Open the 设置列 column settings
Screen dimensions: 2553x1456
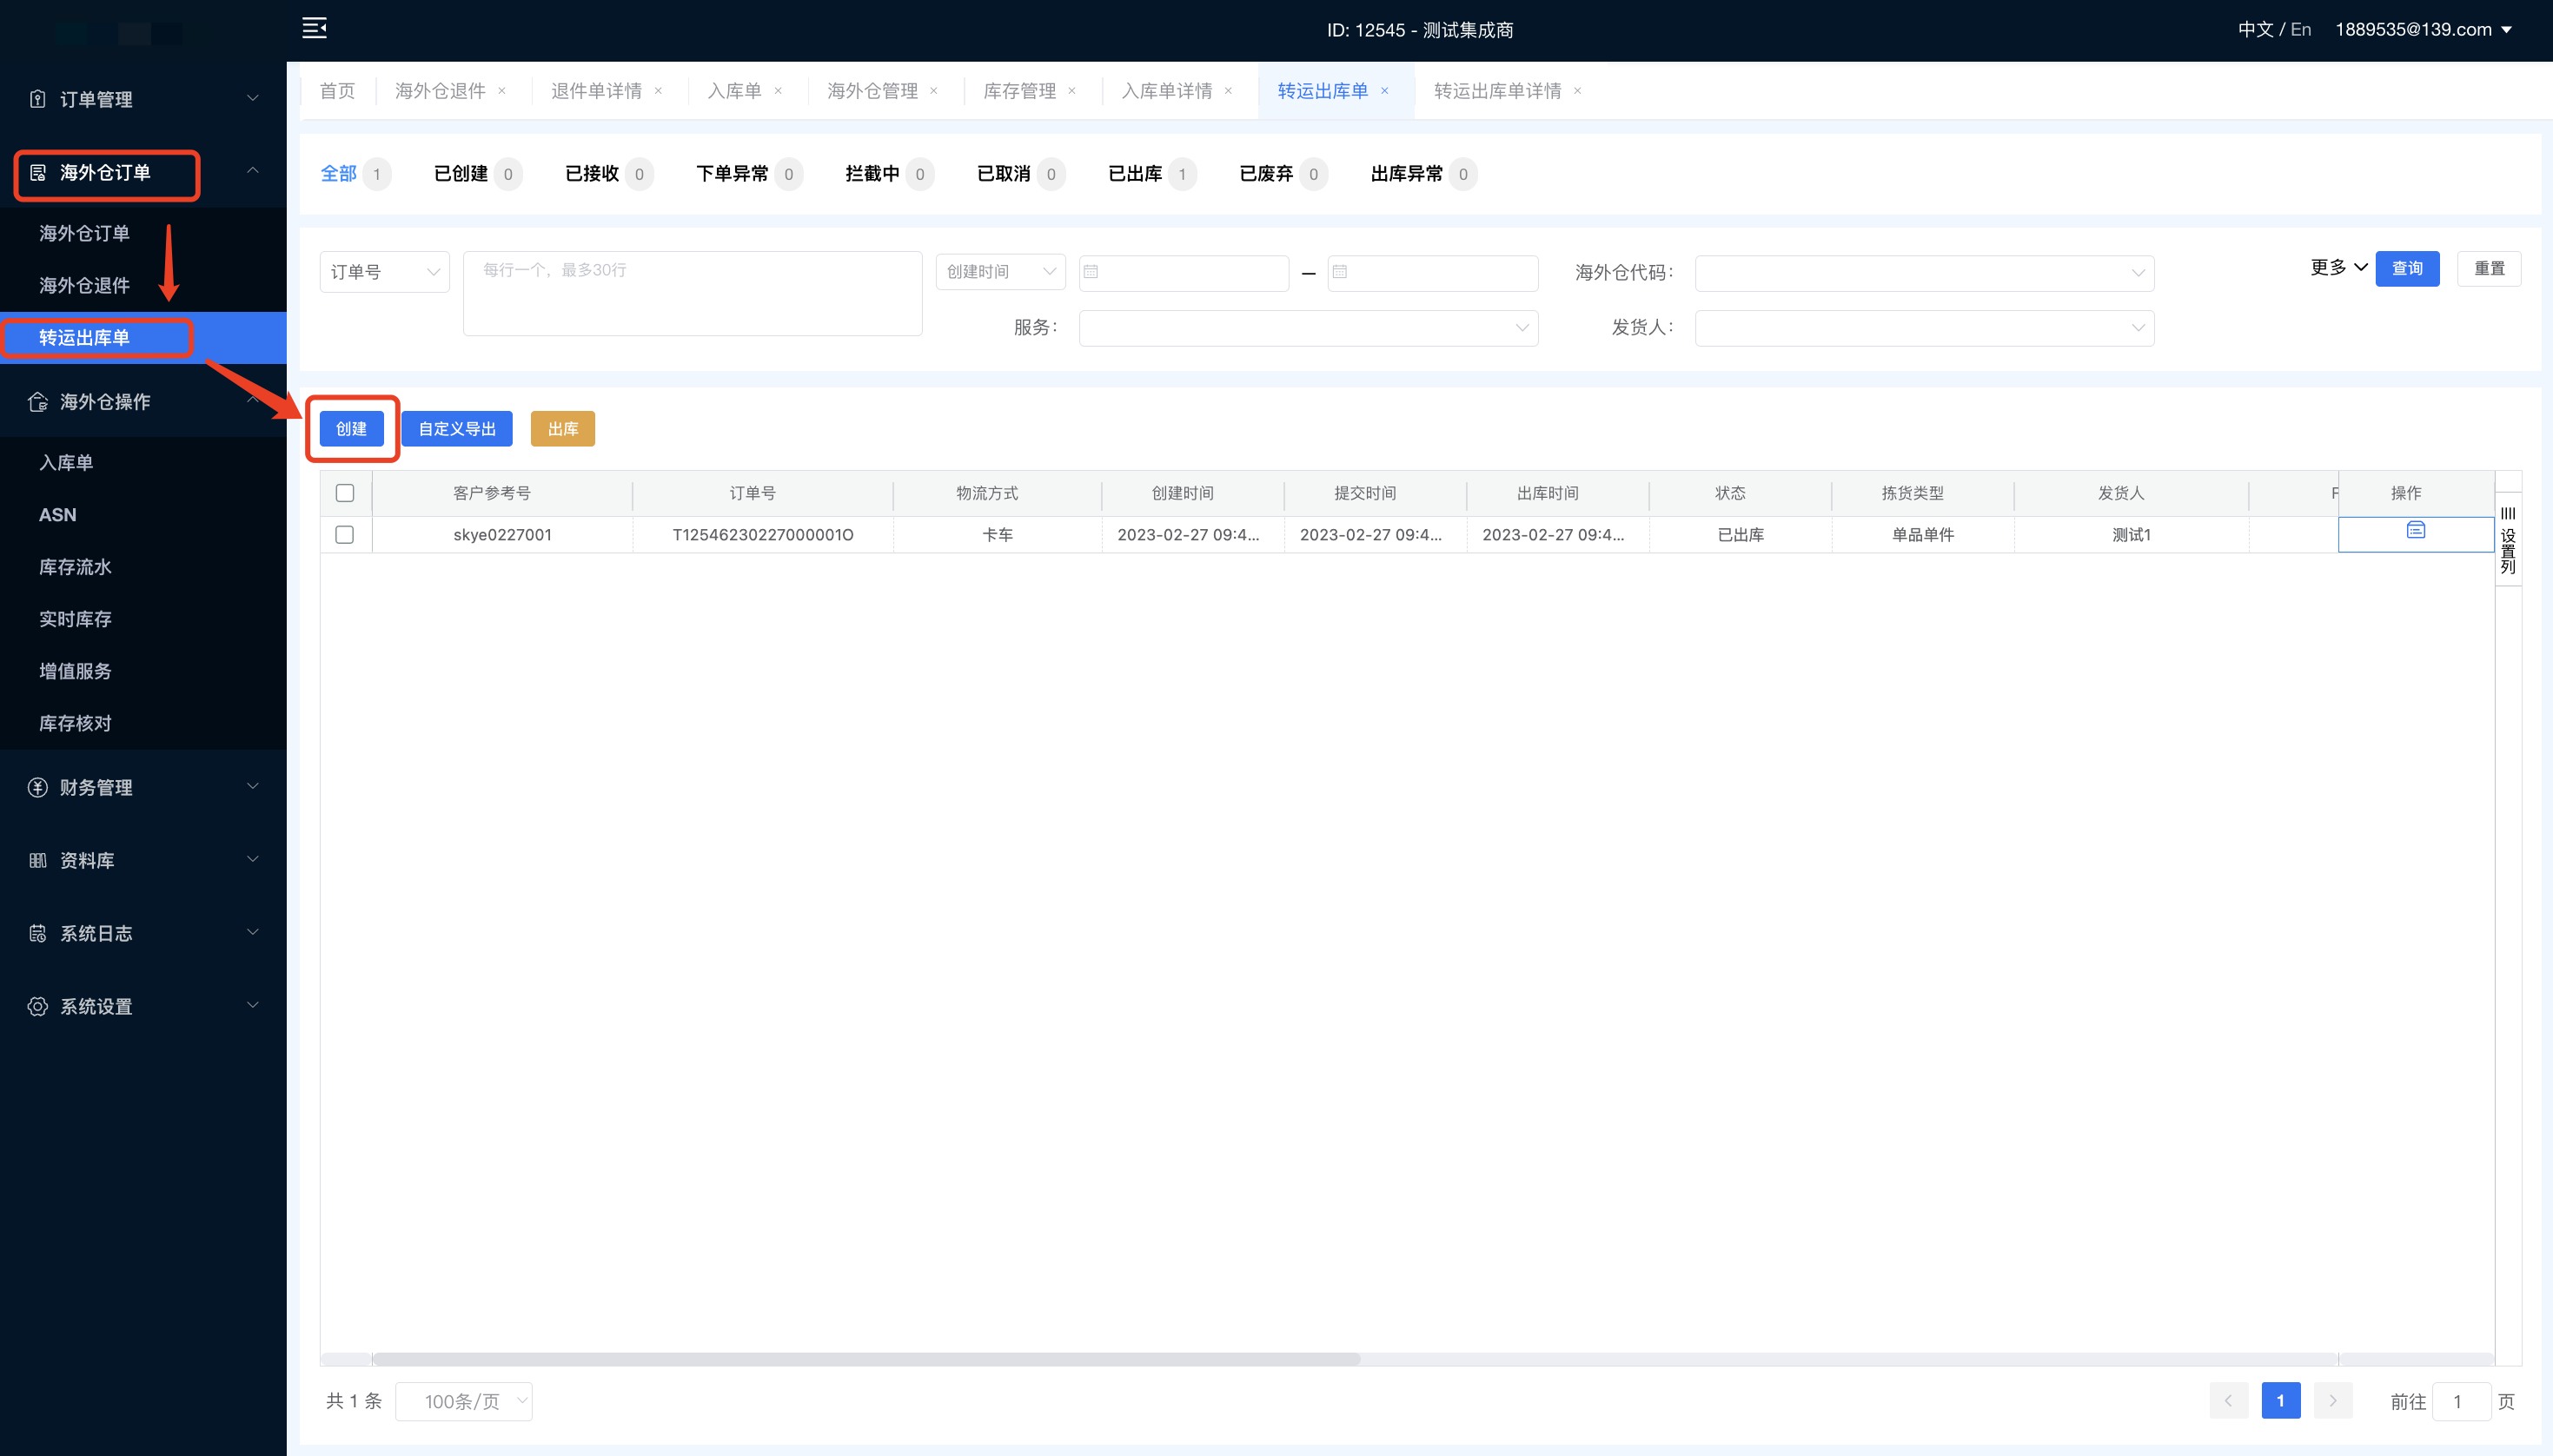pos(2507,540)
